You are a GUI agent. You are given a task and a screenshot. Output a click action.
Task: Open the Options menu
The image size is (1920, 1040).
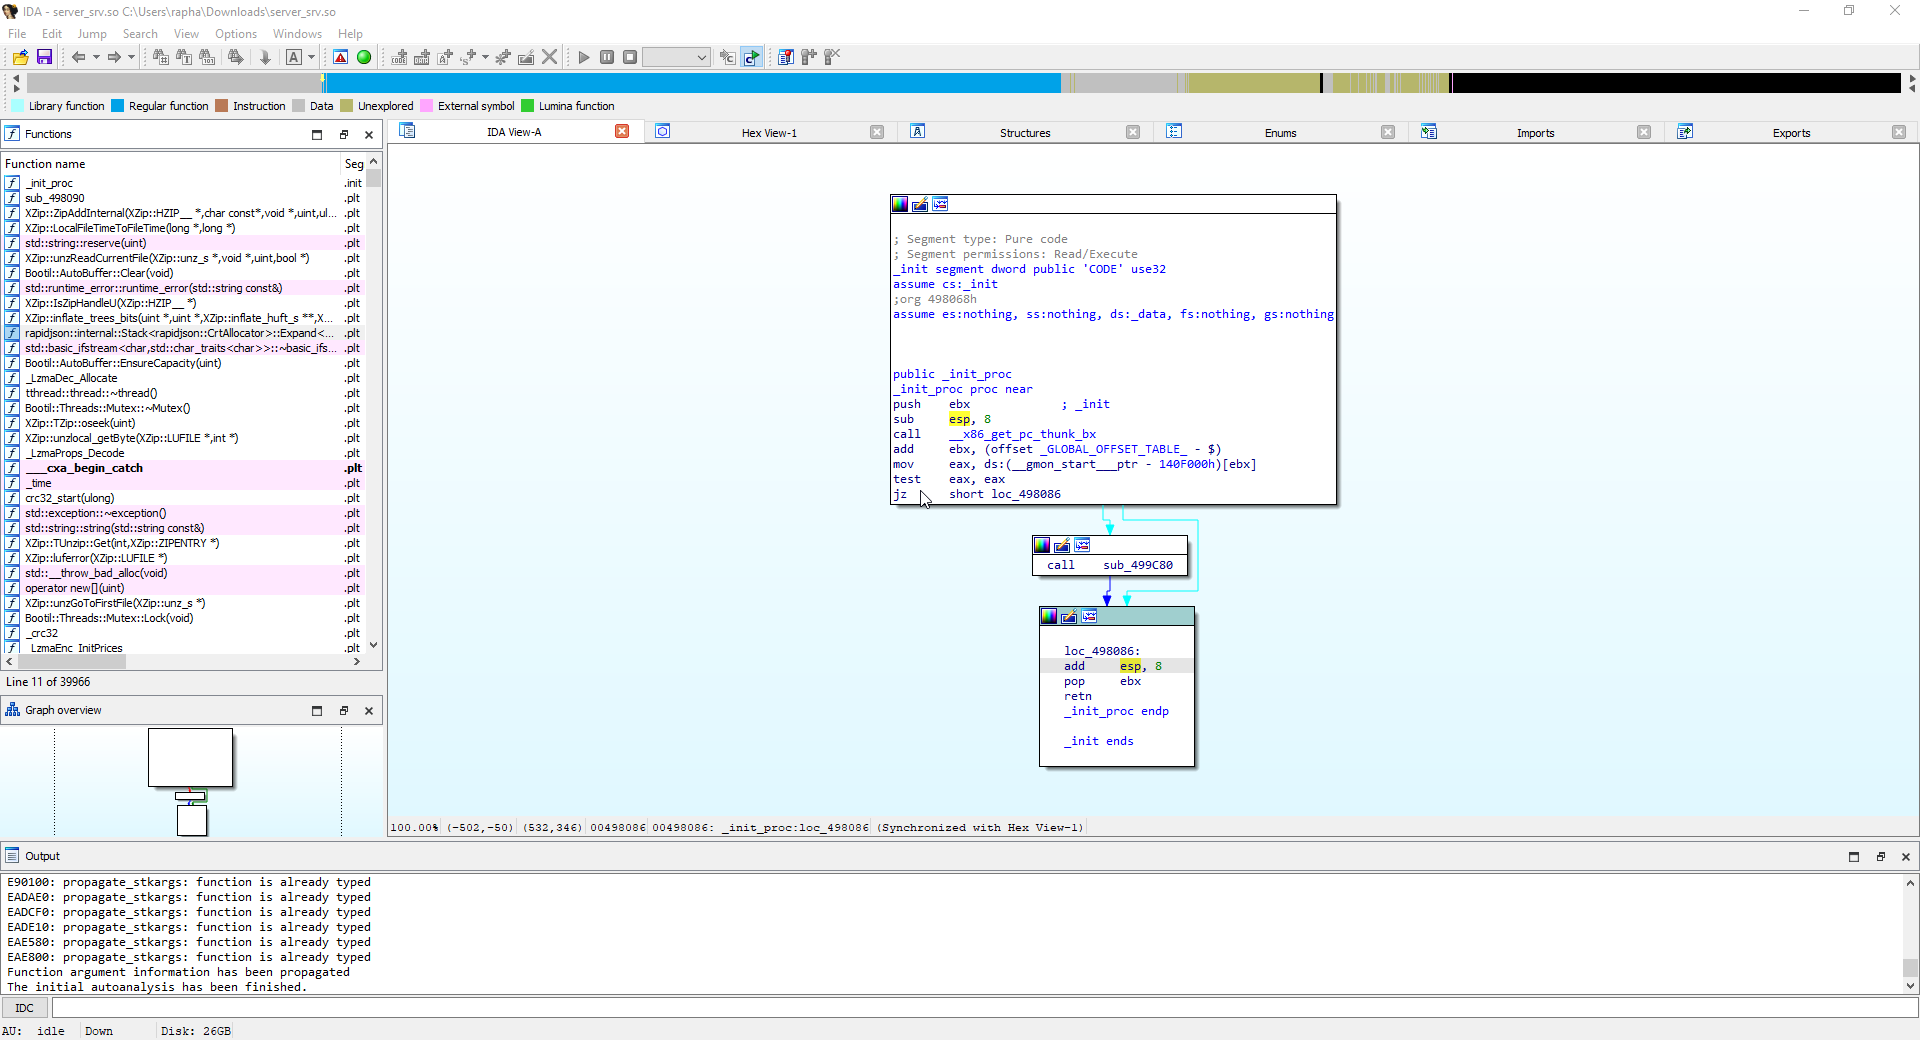(236, 34)
